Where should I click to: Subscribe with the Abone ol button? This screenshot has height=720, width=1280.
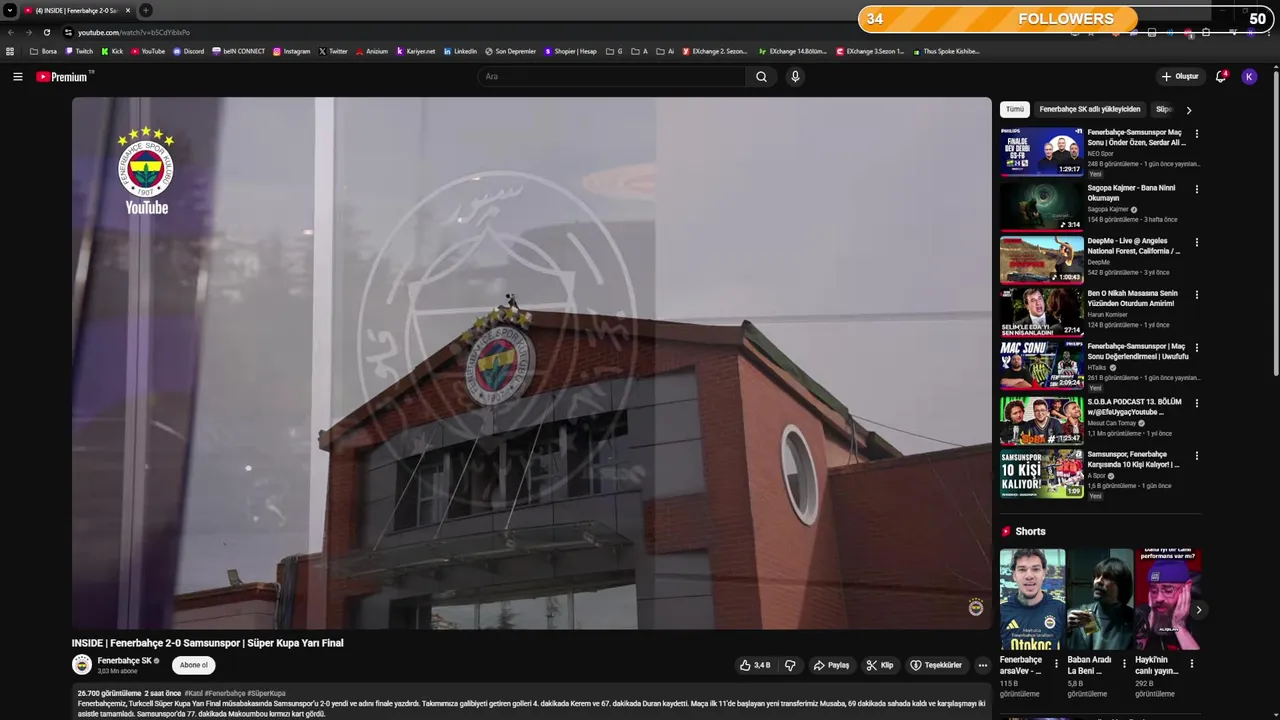point(193,665)
